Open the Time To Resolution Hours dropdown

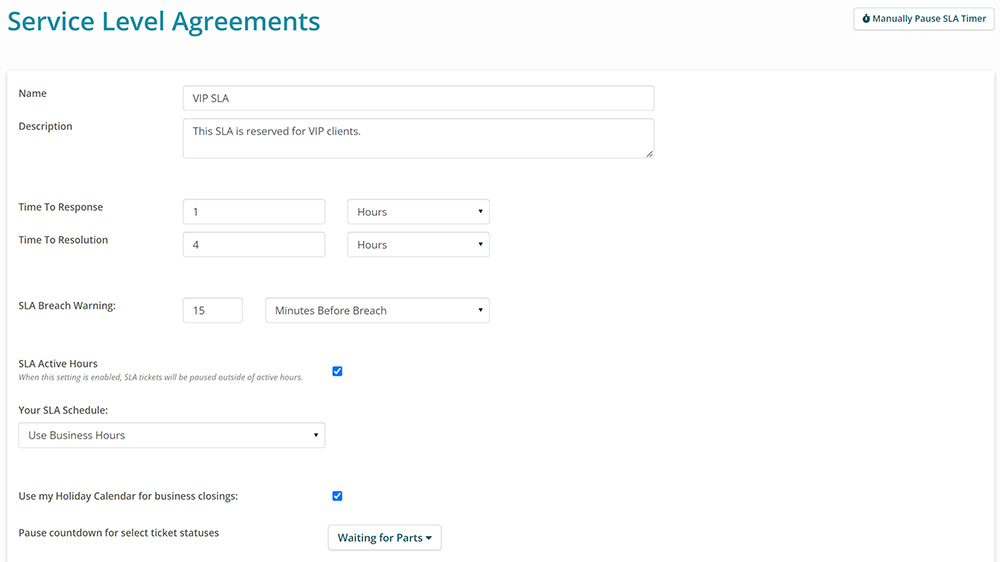point(418,245)
